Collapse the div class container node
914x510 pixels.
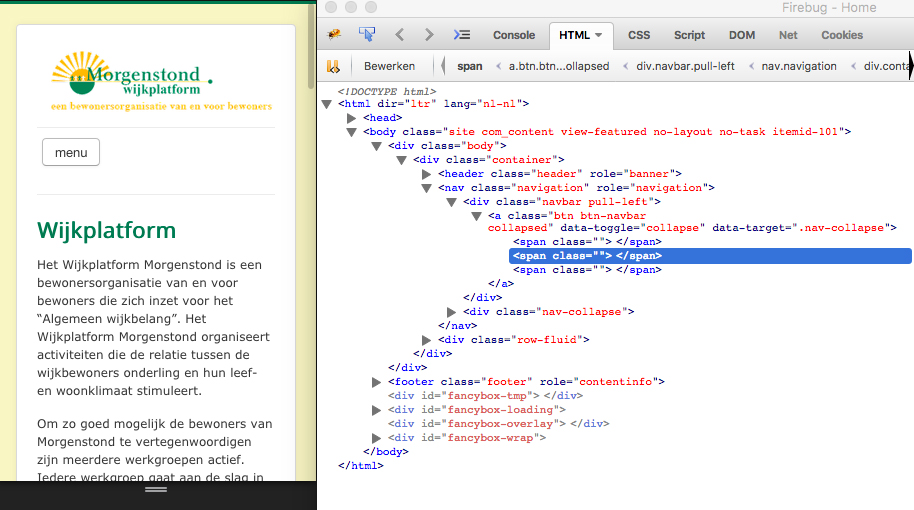click(x=402, y=160)
